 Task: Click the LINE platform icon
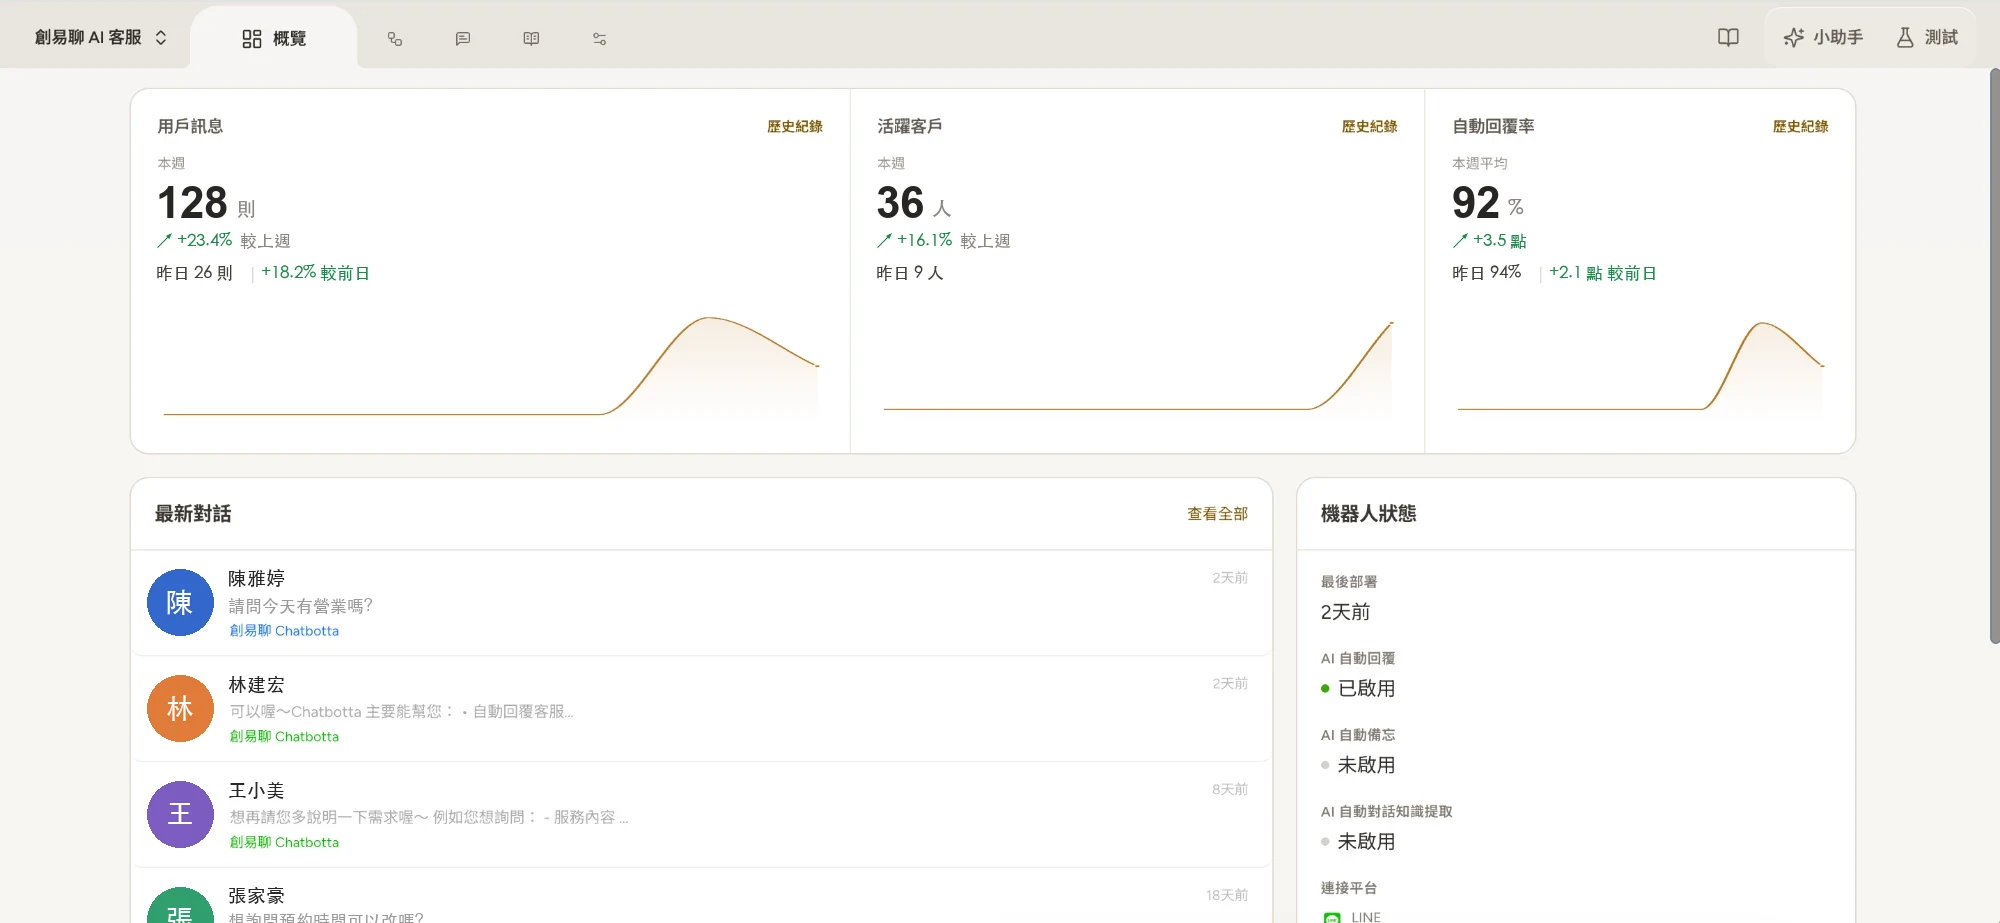[x=1332, y=917]
